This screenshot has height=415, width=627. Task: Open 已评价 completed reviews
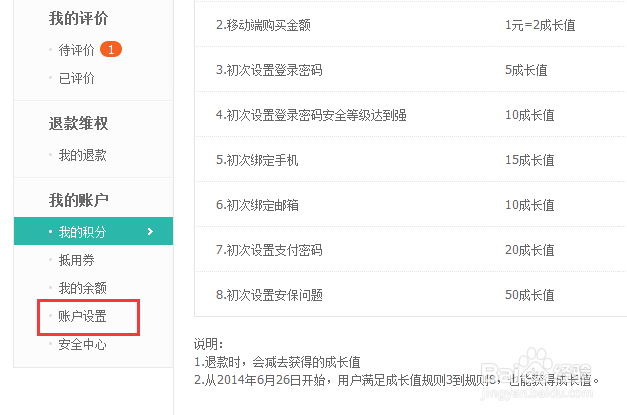[76, 77]
